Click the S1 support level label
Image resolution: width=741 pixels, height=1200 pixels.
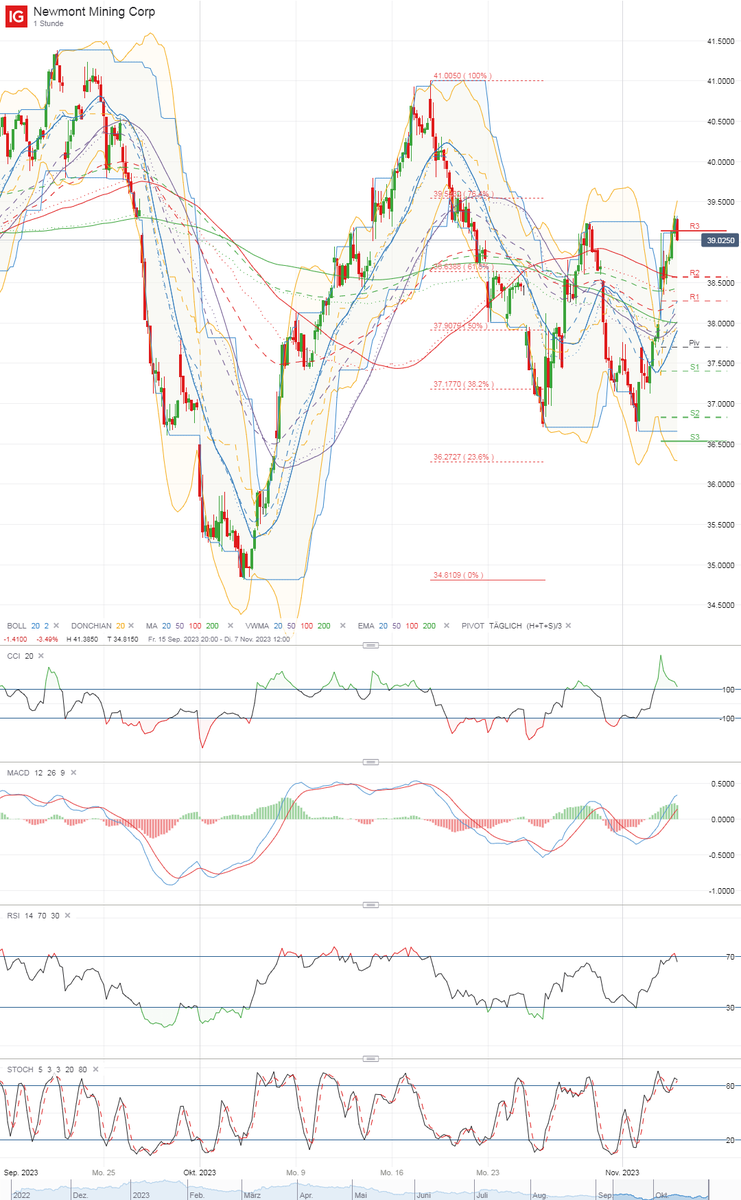click(x=694, y=368)
